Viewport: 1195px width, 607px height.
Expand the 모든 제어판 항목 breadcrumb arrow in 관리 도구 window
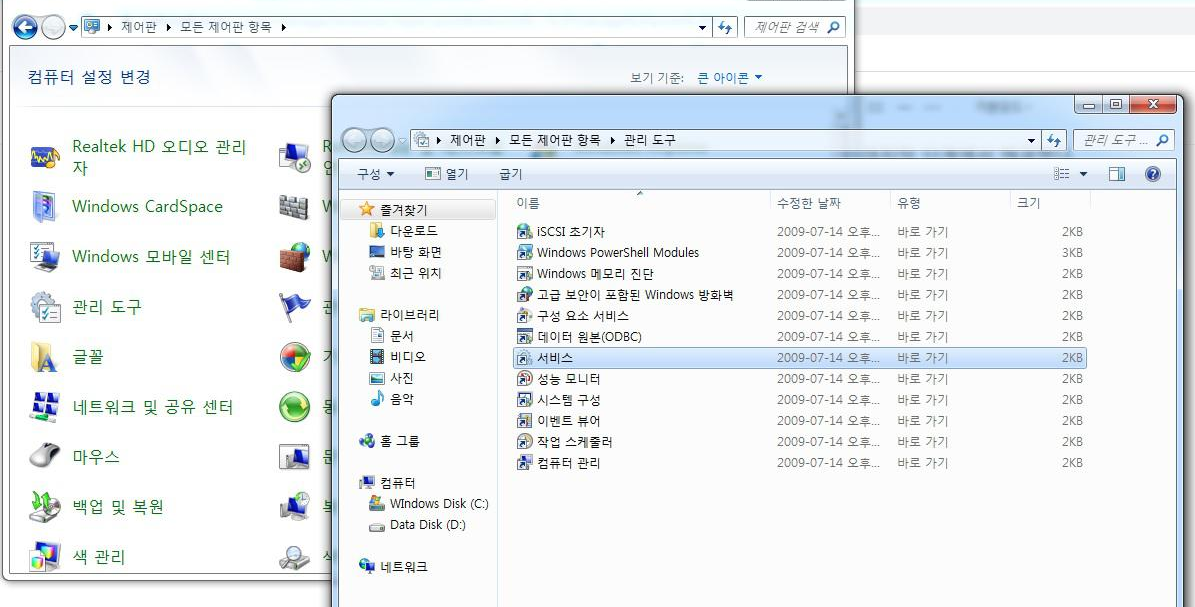pos(612,140)
